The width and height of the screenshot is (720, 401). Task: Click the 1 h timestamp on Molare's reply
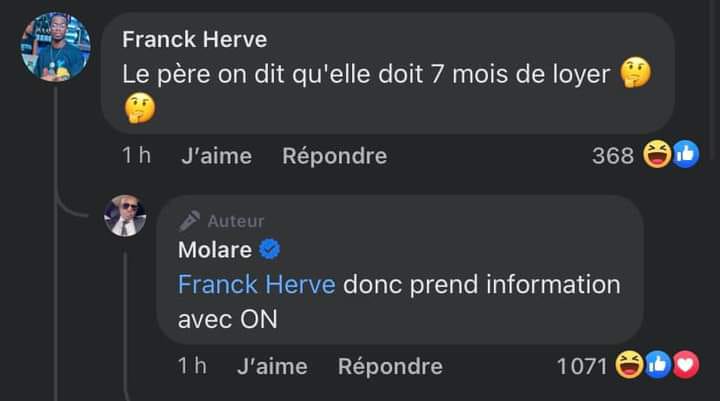tap(192, 366)
